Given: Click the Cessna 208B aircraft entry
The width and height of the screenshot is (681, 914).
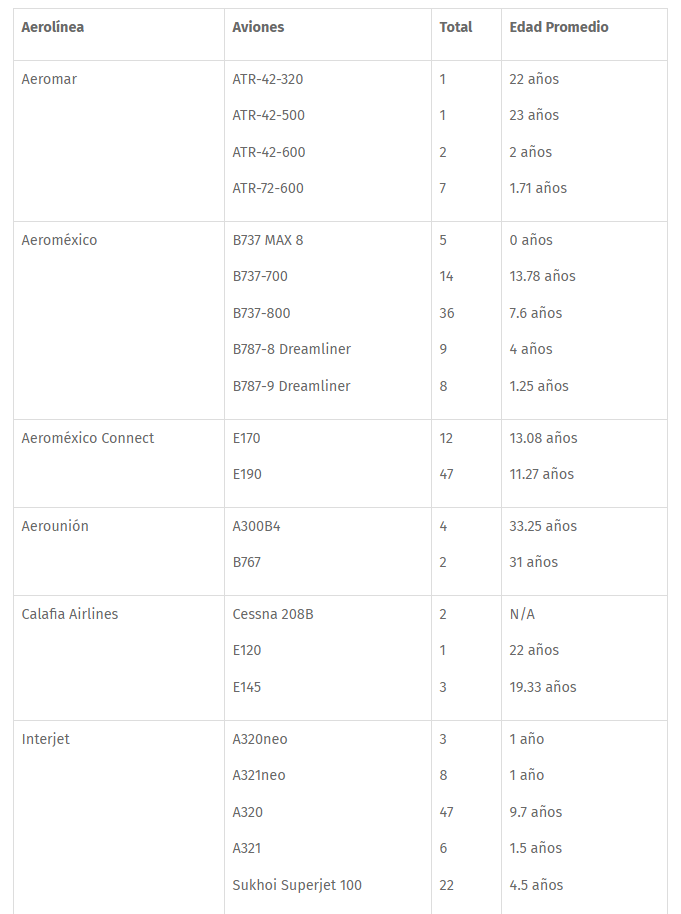Looking at the screenshot, I should coord(272,614).
